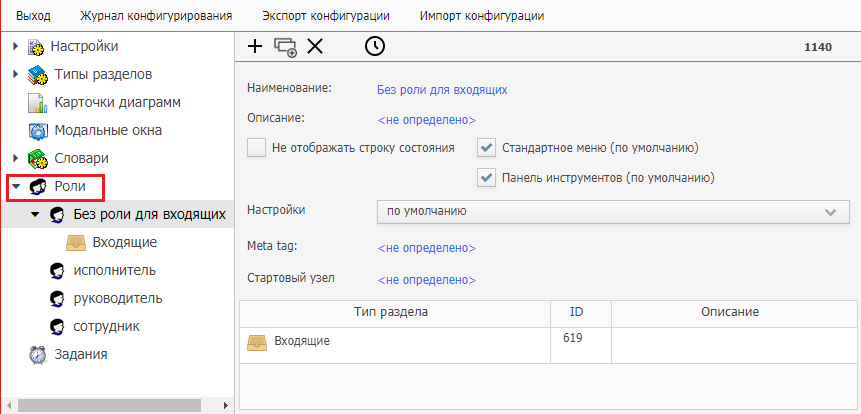
Task: Click the tree horizontal scrollbar thumb
Action: point(109,405)
